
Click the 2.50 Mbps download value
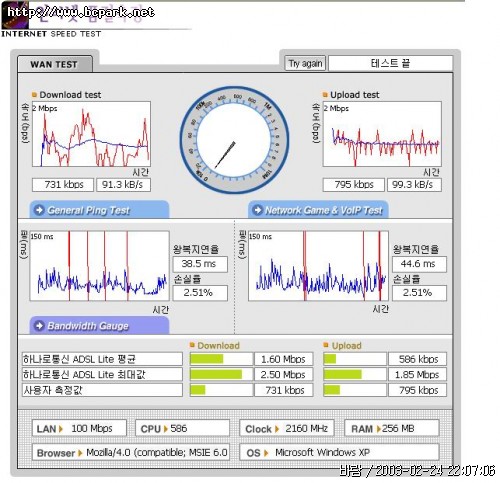click(x=284, y=374)
